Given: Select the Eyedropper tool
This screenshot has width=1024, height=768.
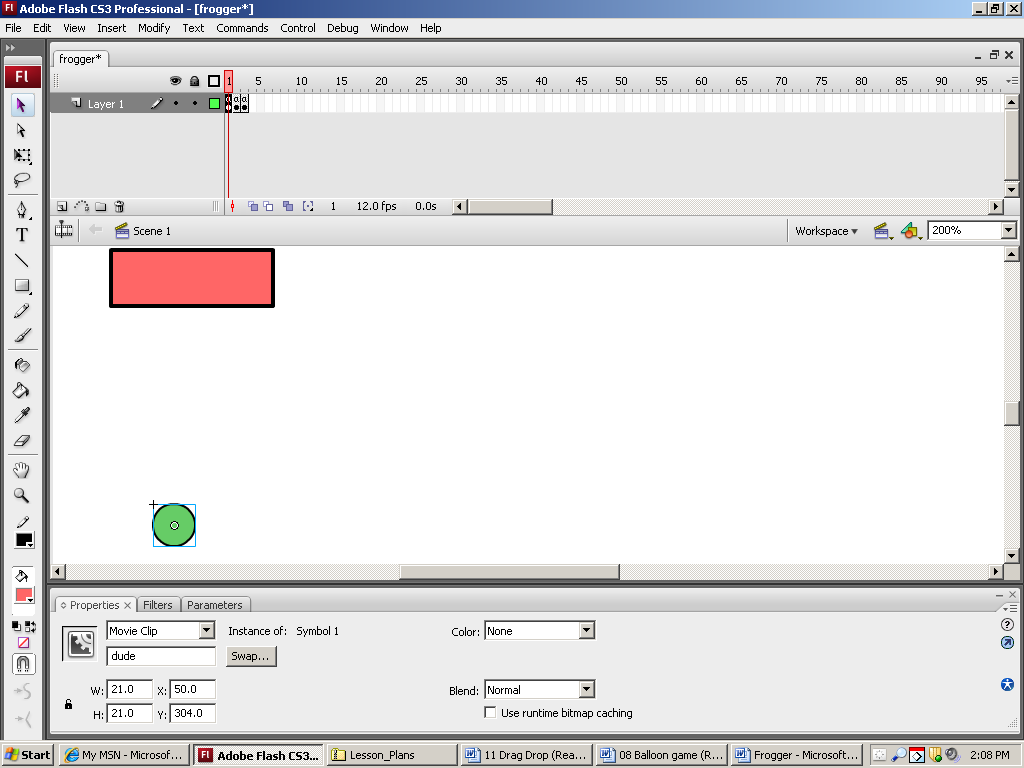Looking at the screenshot, I should click(x=22, y=415).
